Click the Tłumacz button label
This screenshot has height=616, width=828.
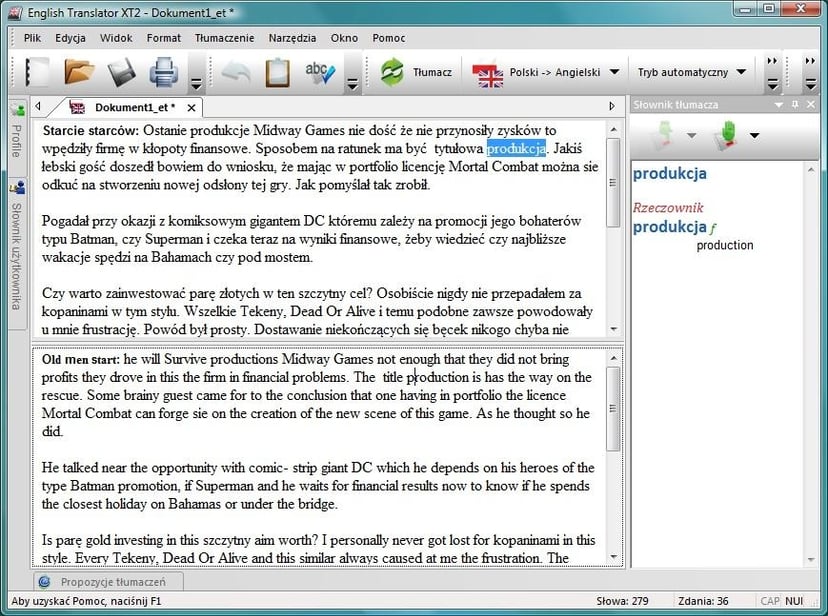point(432,72)
